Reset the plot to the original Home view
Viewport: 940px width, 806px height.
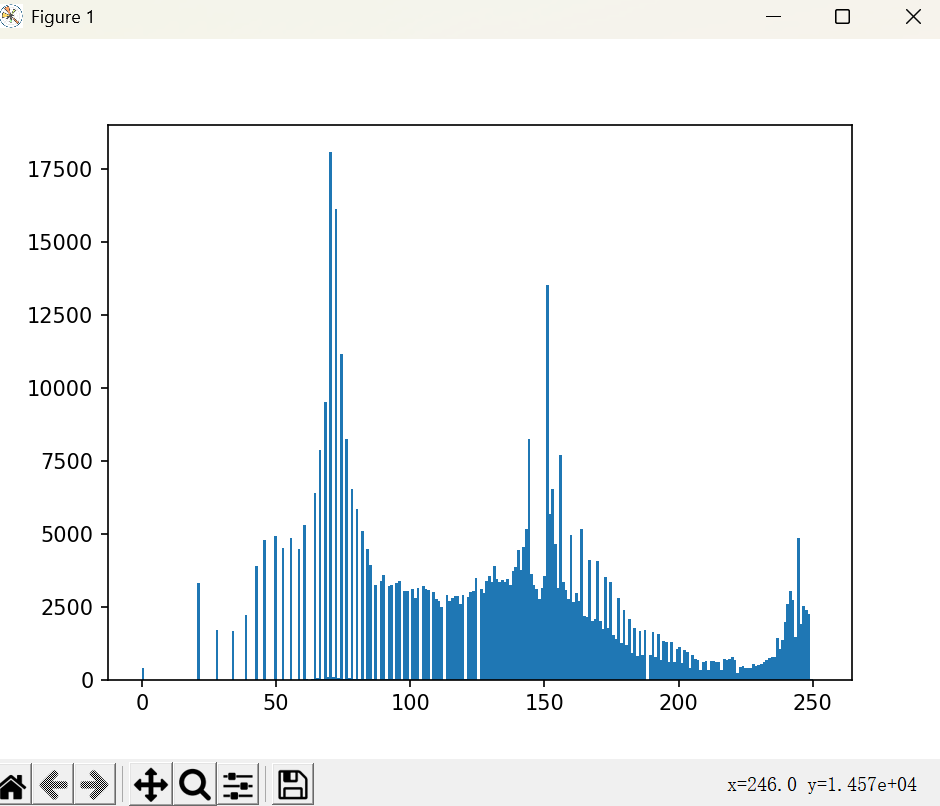[x=13, y=784]
